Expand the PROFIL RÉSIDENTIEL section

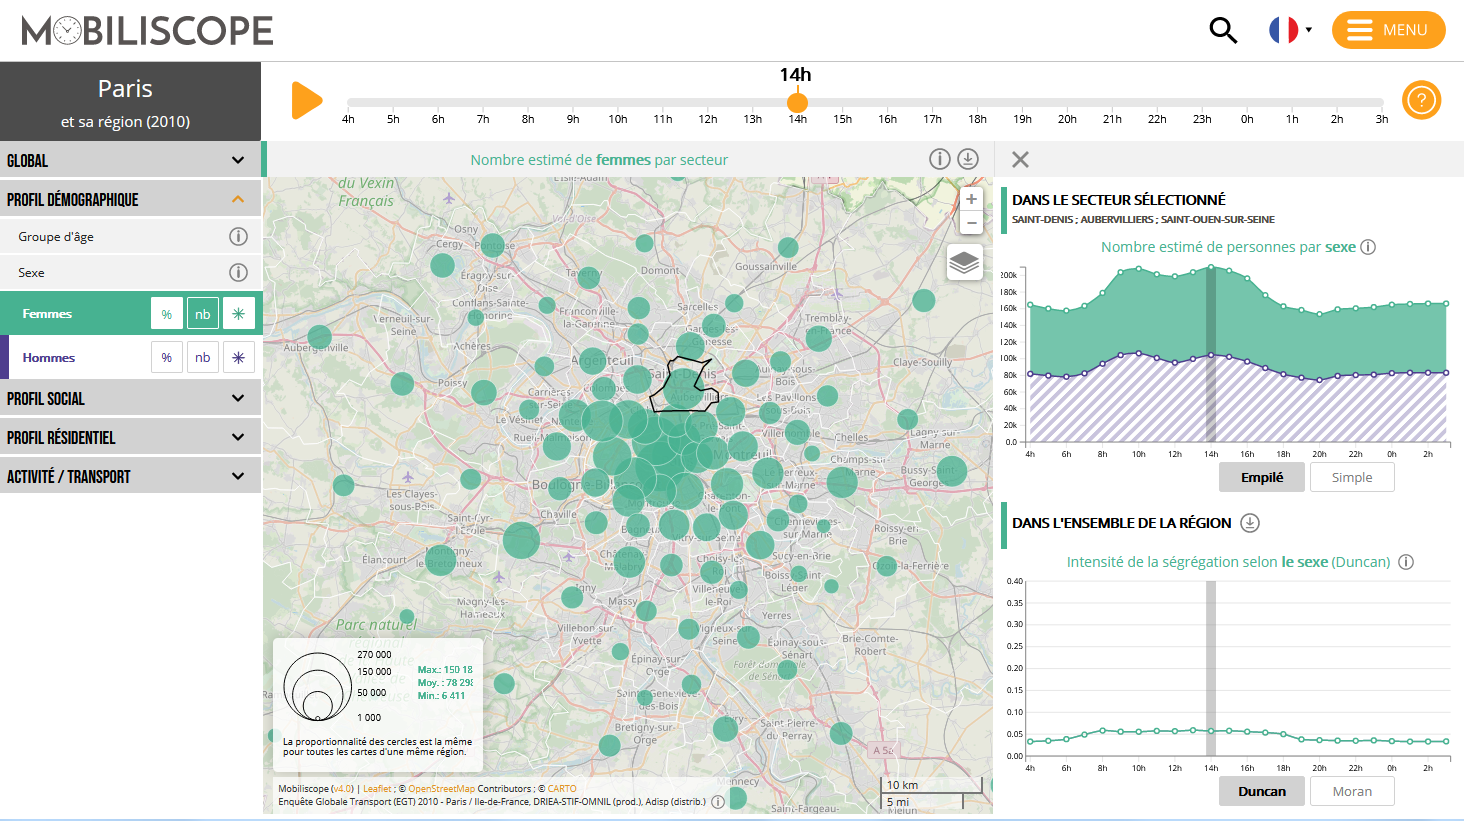pyautogui.click(x=130, y=437)
